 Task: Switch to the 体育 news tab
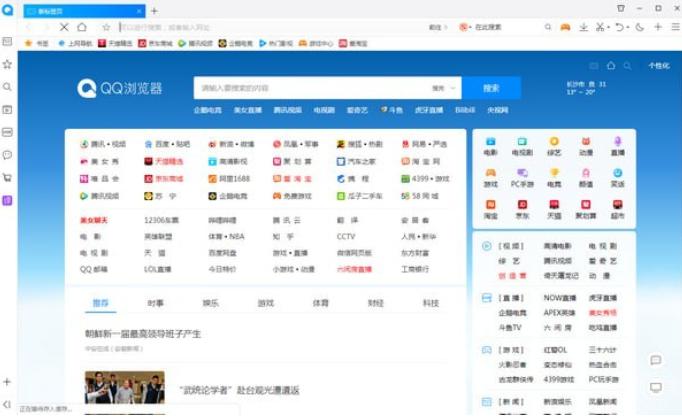321,303
